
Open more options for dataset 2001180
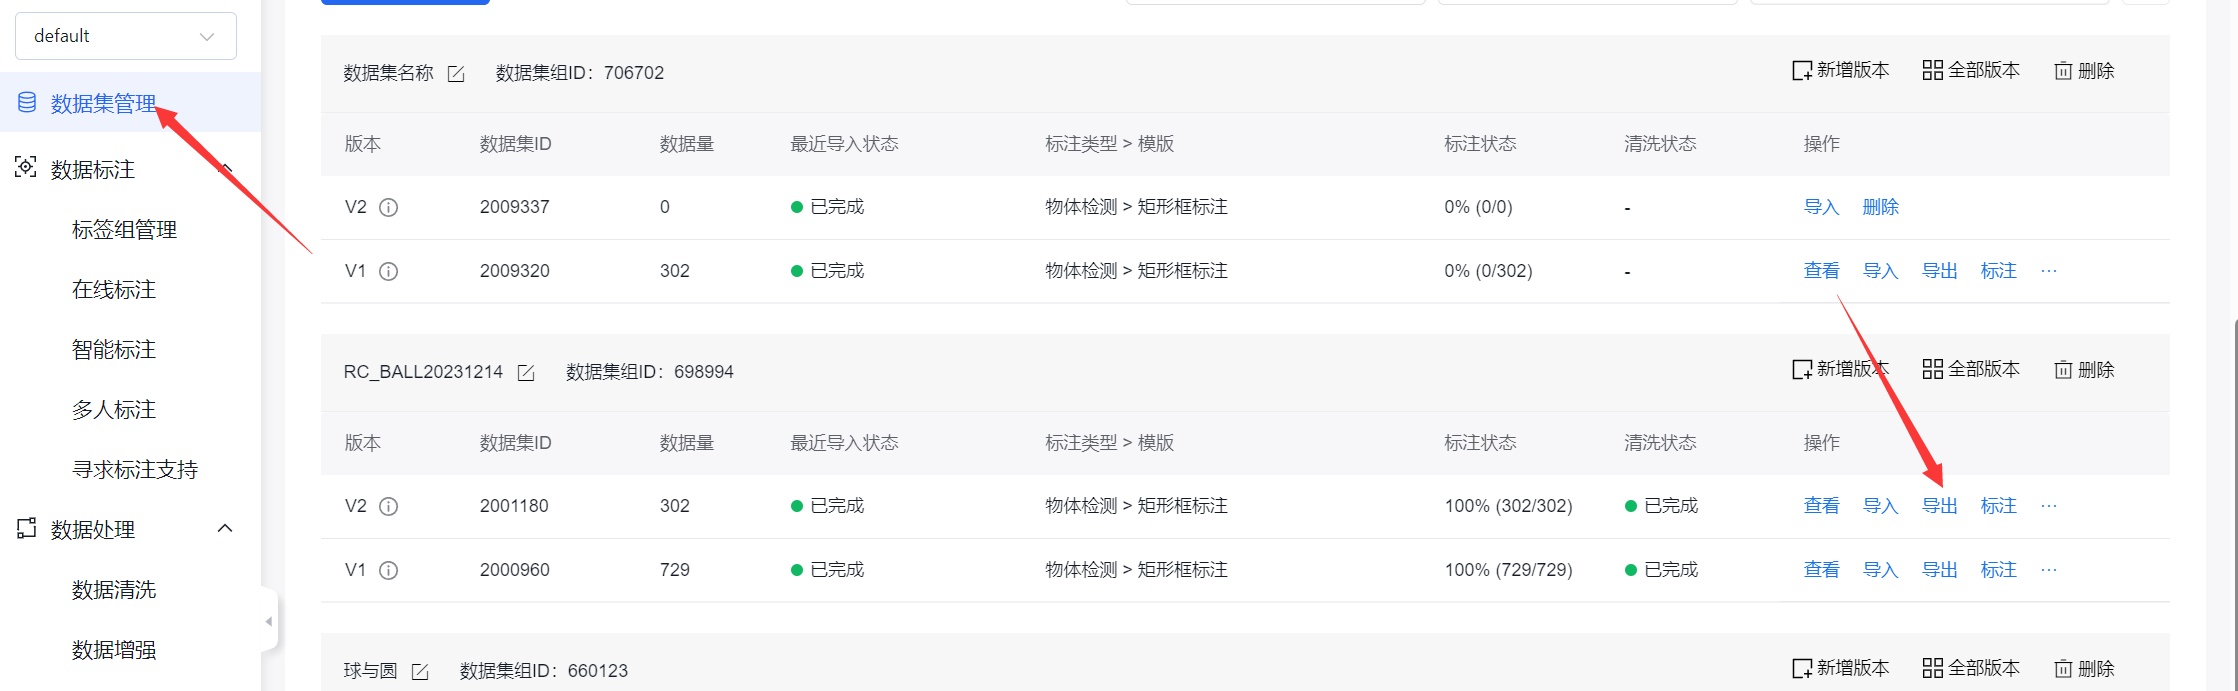[x=2049, y=506]
